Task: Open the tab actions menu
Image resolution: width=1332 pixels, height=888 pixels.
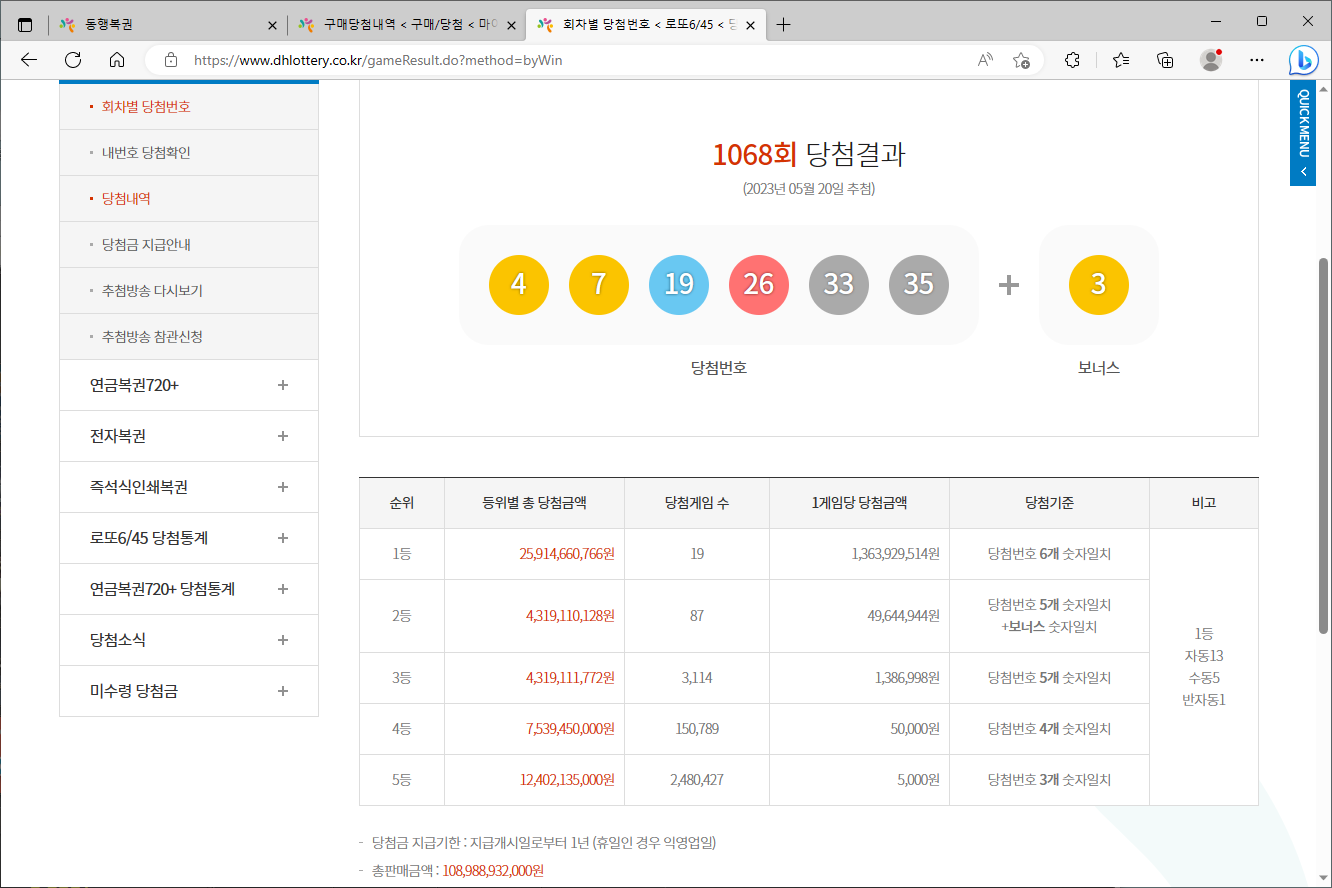Action: [x=25, y=25]
